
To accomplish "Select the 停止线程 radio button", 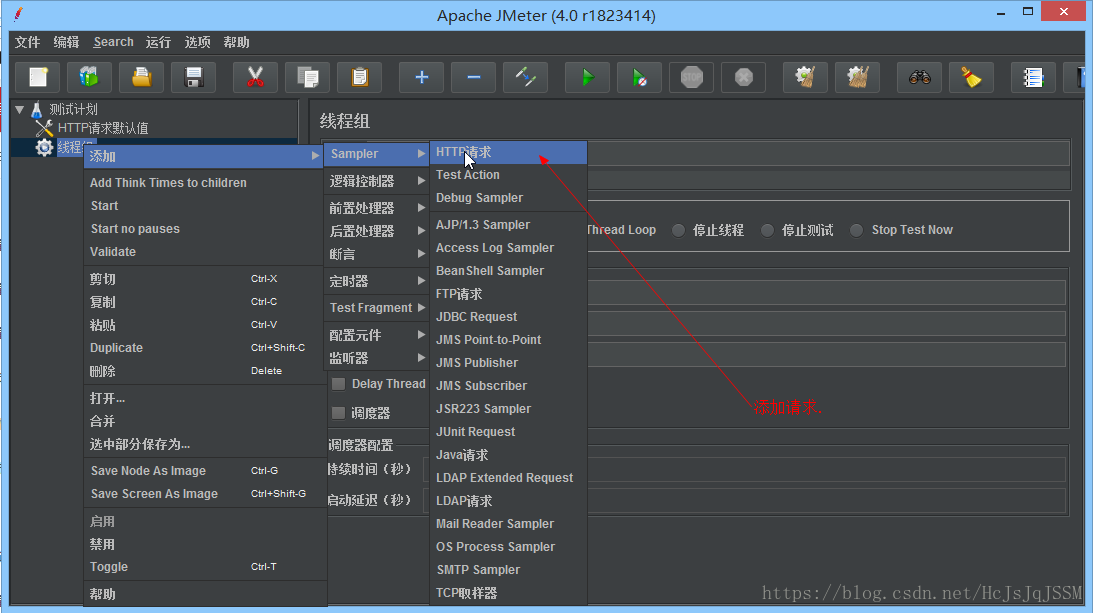I will [x=678, y=230].
